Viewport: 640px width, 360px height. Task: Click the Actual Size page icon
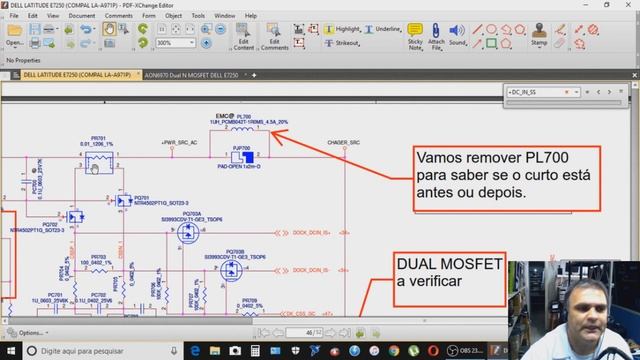pos(162,29)
